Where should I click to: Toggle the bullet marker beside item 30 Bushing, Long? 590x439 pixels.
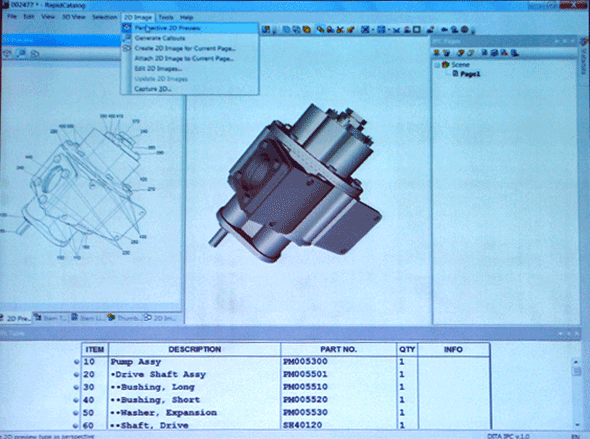(x=76, y=387)
